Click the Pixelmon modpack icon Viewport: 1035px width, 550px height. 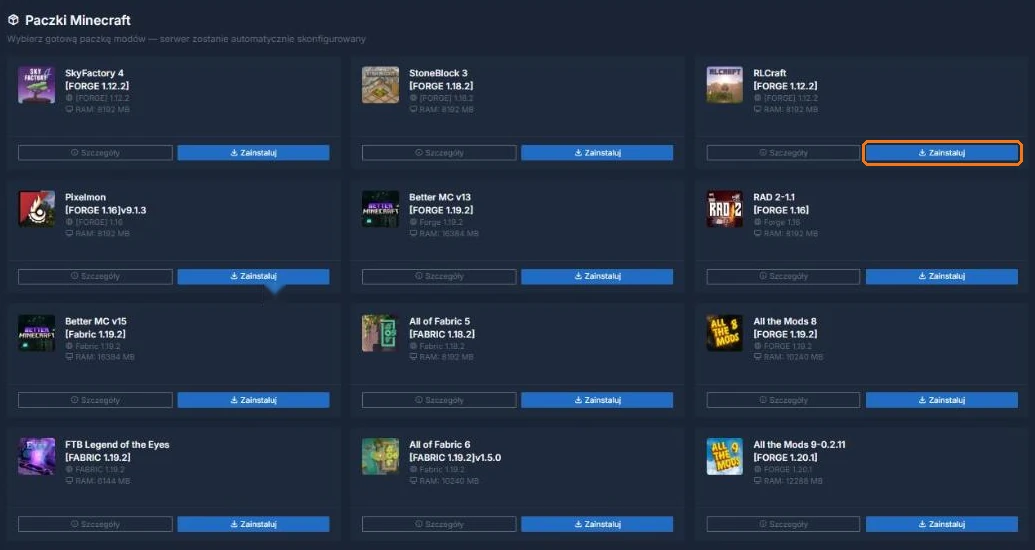[x=36, y=209]
